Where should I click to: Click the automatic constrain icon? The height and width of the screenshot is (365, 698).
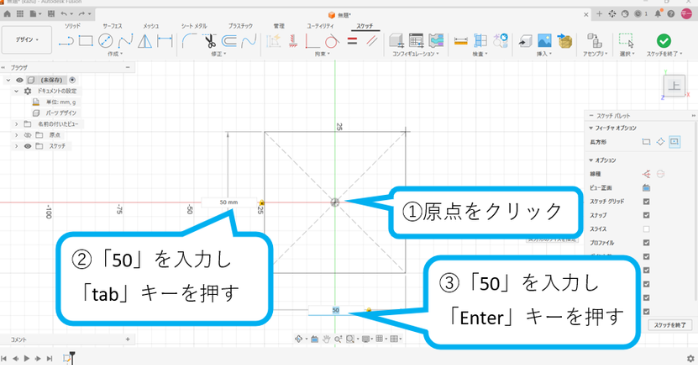point(273,41)
